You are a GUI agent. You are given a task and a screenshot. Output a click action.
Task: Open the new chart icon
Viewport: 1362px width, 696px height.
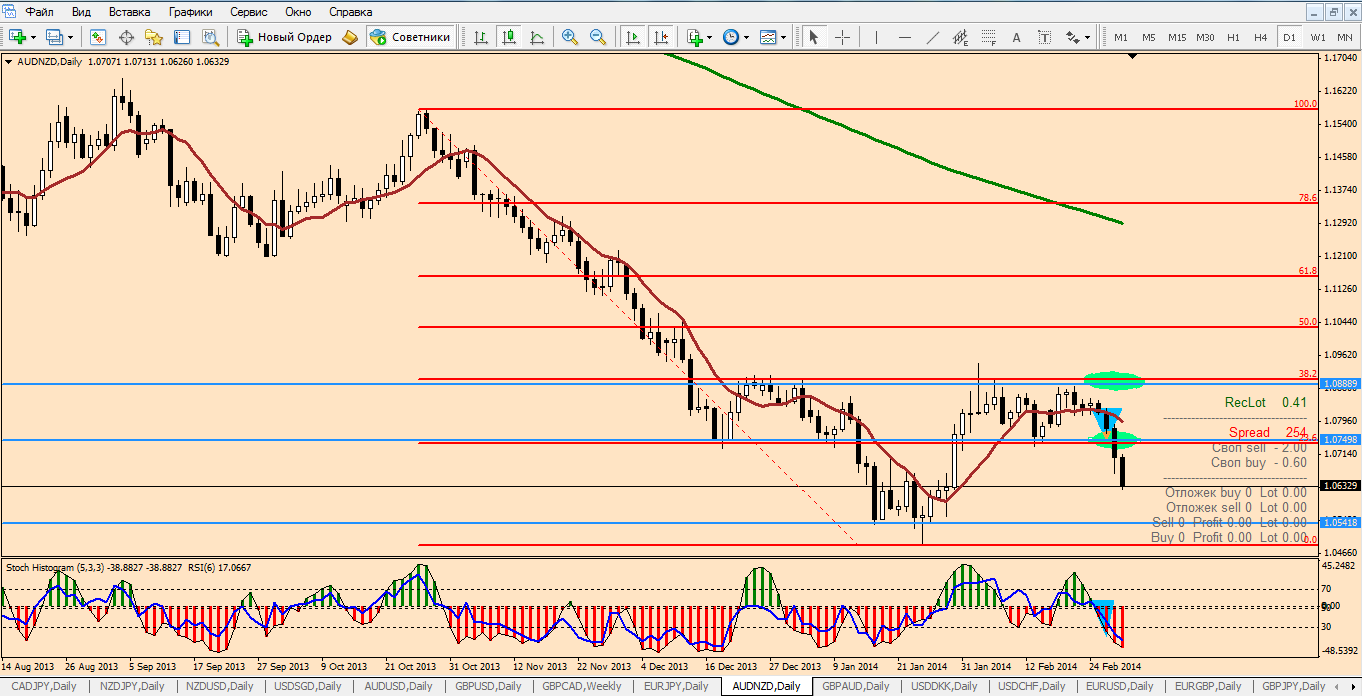[x=18, y=37]
